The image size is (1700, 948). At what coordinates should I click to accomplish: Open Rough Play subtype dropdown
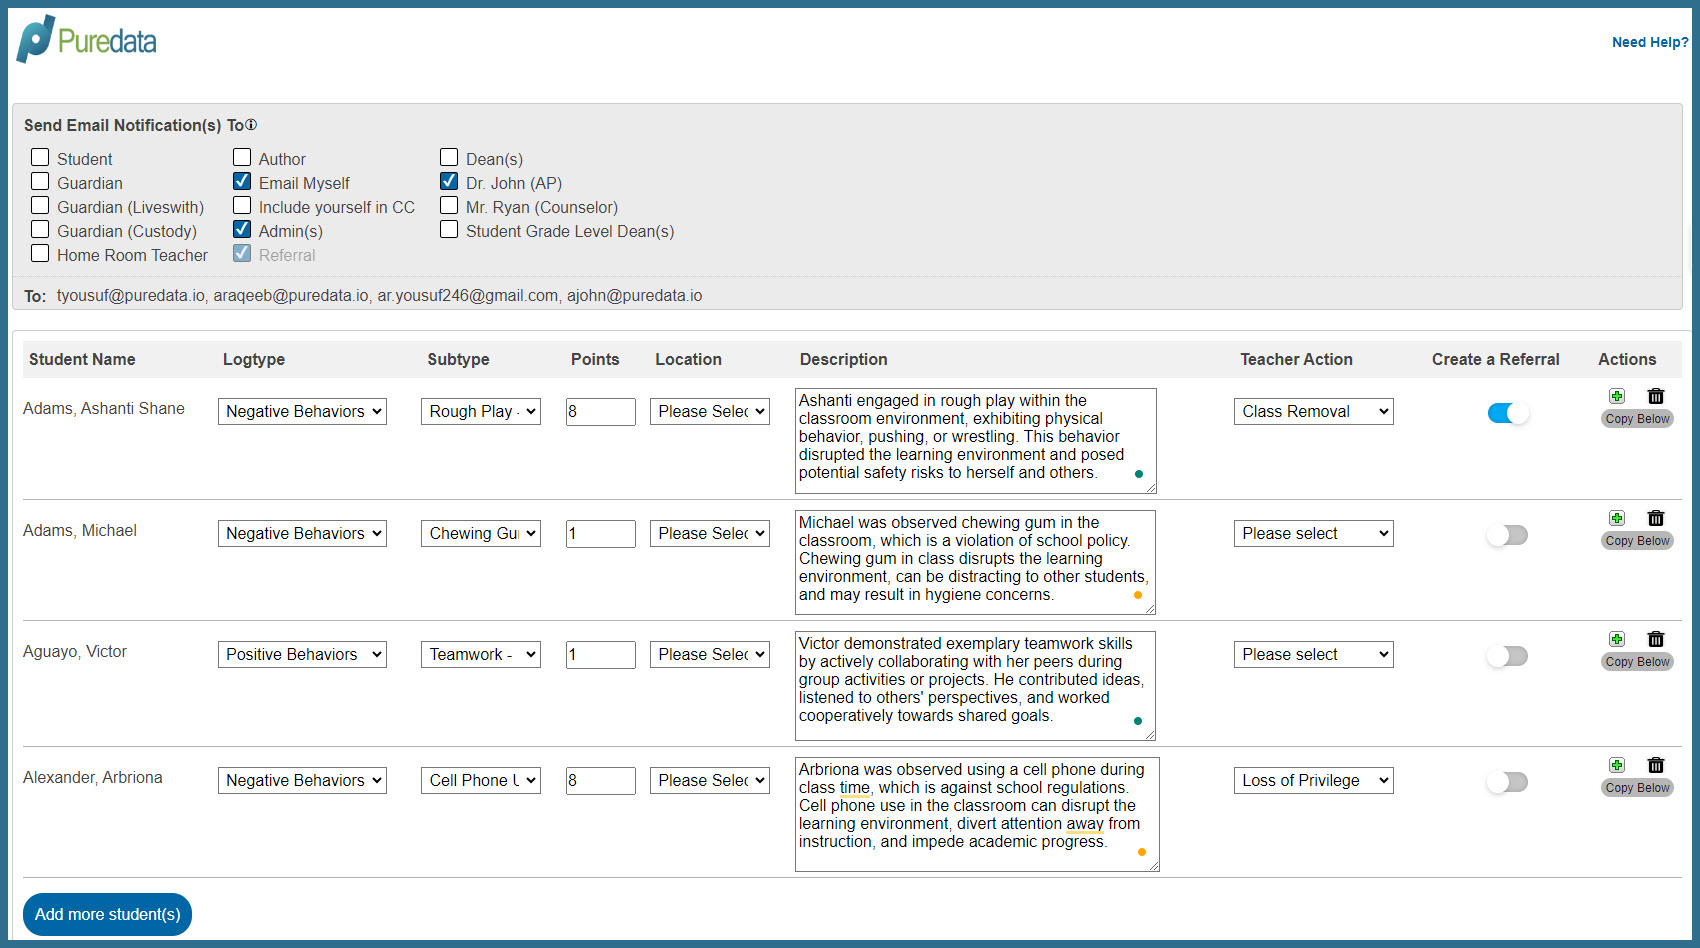(x=481, y=411)
